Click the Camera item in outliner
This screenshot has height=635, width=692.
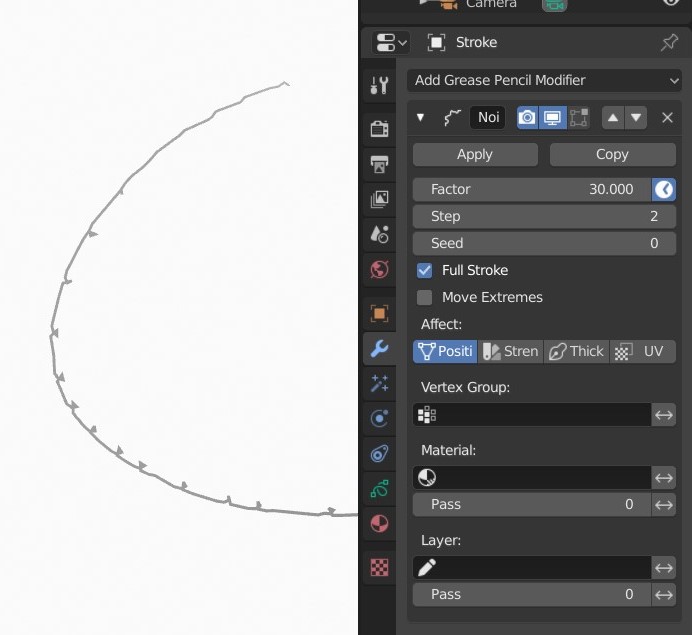click(x=491, y=4)
